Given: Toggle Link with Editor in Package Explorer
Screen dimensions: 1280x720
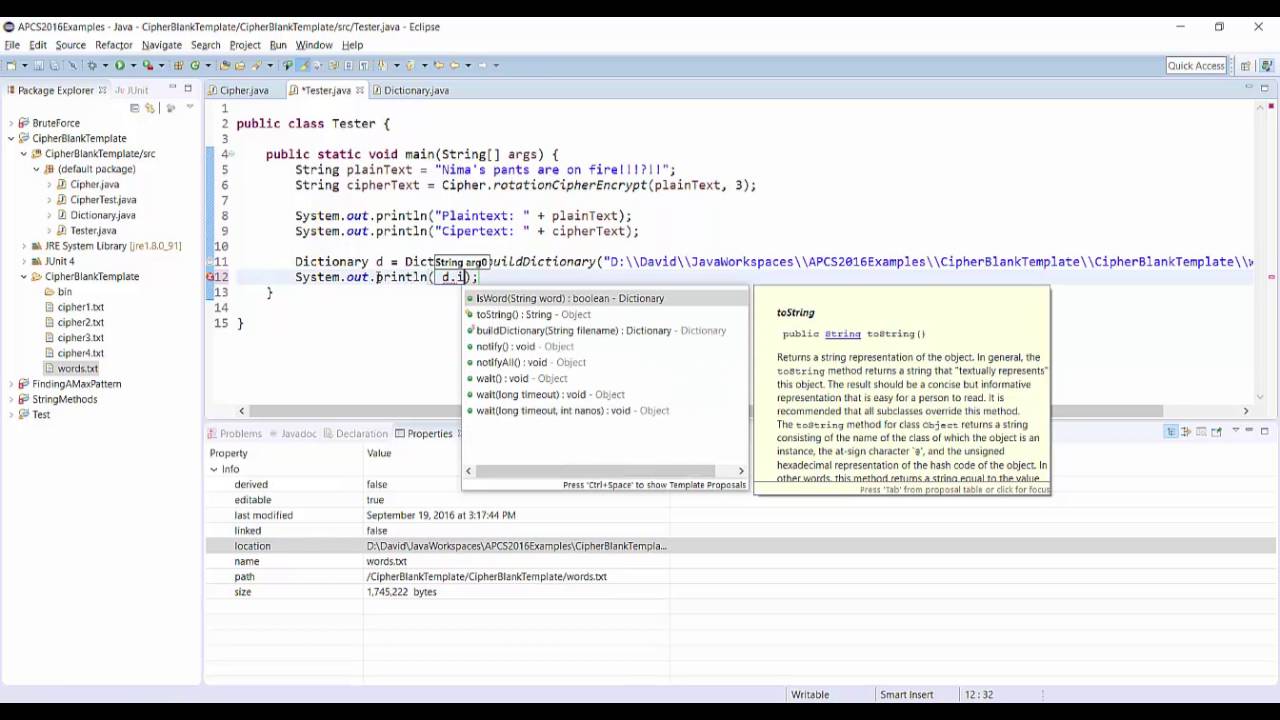Looking at the screenshot, I should point(150,107).
